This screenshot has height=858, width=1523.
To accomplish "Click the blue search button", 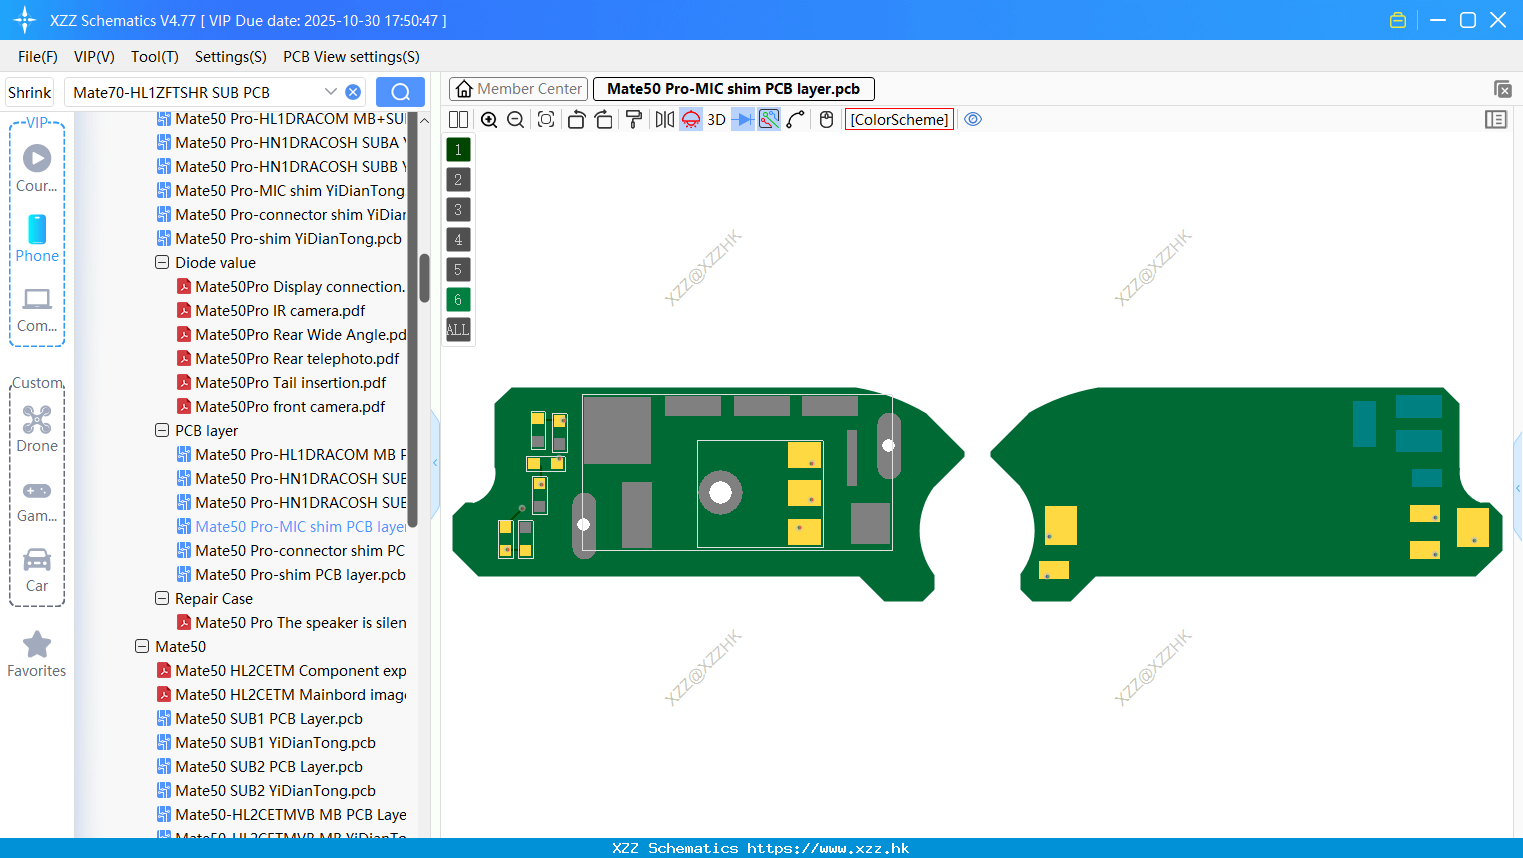I will coord(400,92).
